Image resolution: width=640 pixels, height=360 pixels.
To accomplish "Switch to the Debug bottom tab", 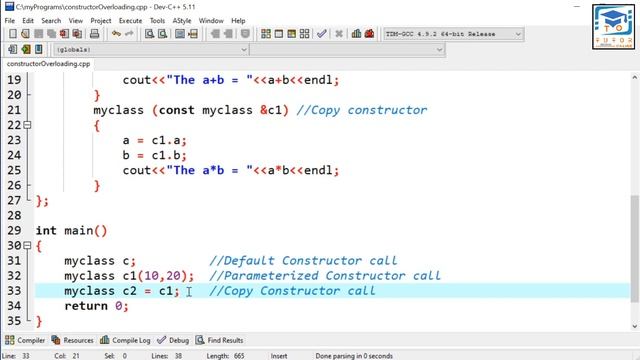I will [173, 340].
